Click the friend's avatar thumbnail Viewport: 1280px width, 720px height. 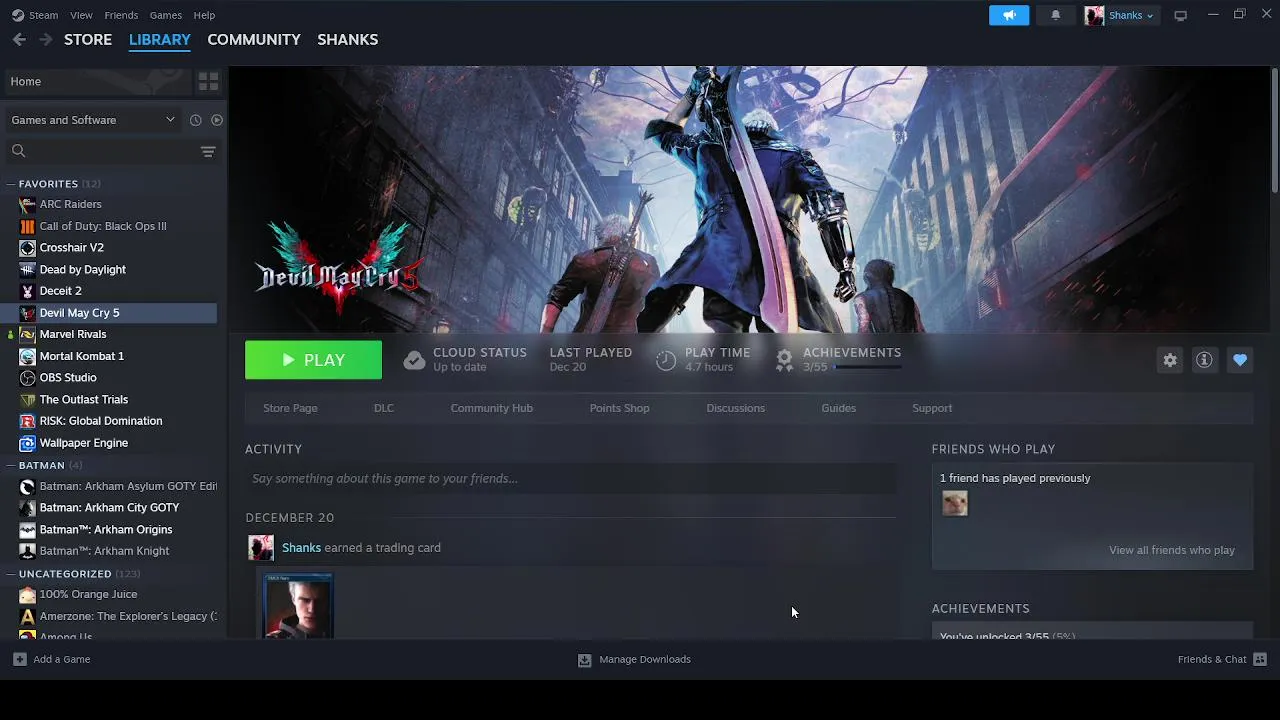point(955,503)
